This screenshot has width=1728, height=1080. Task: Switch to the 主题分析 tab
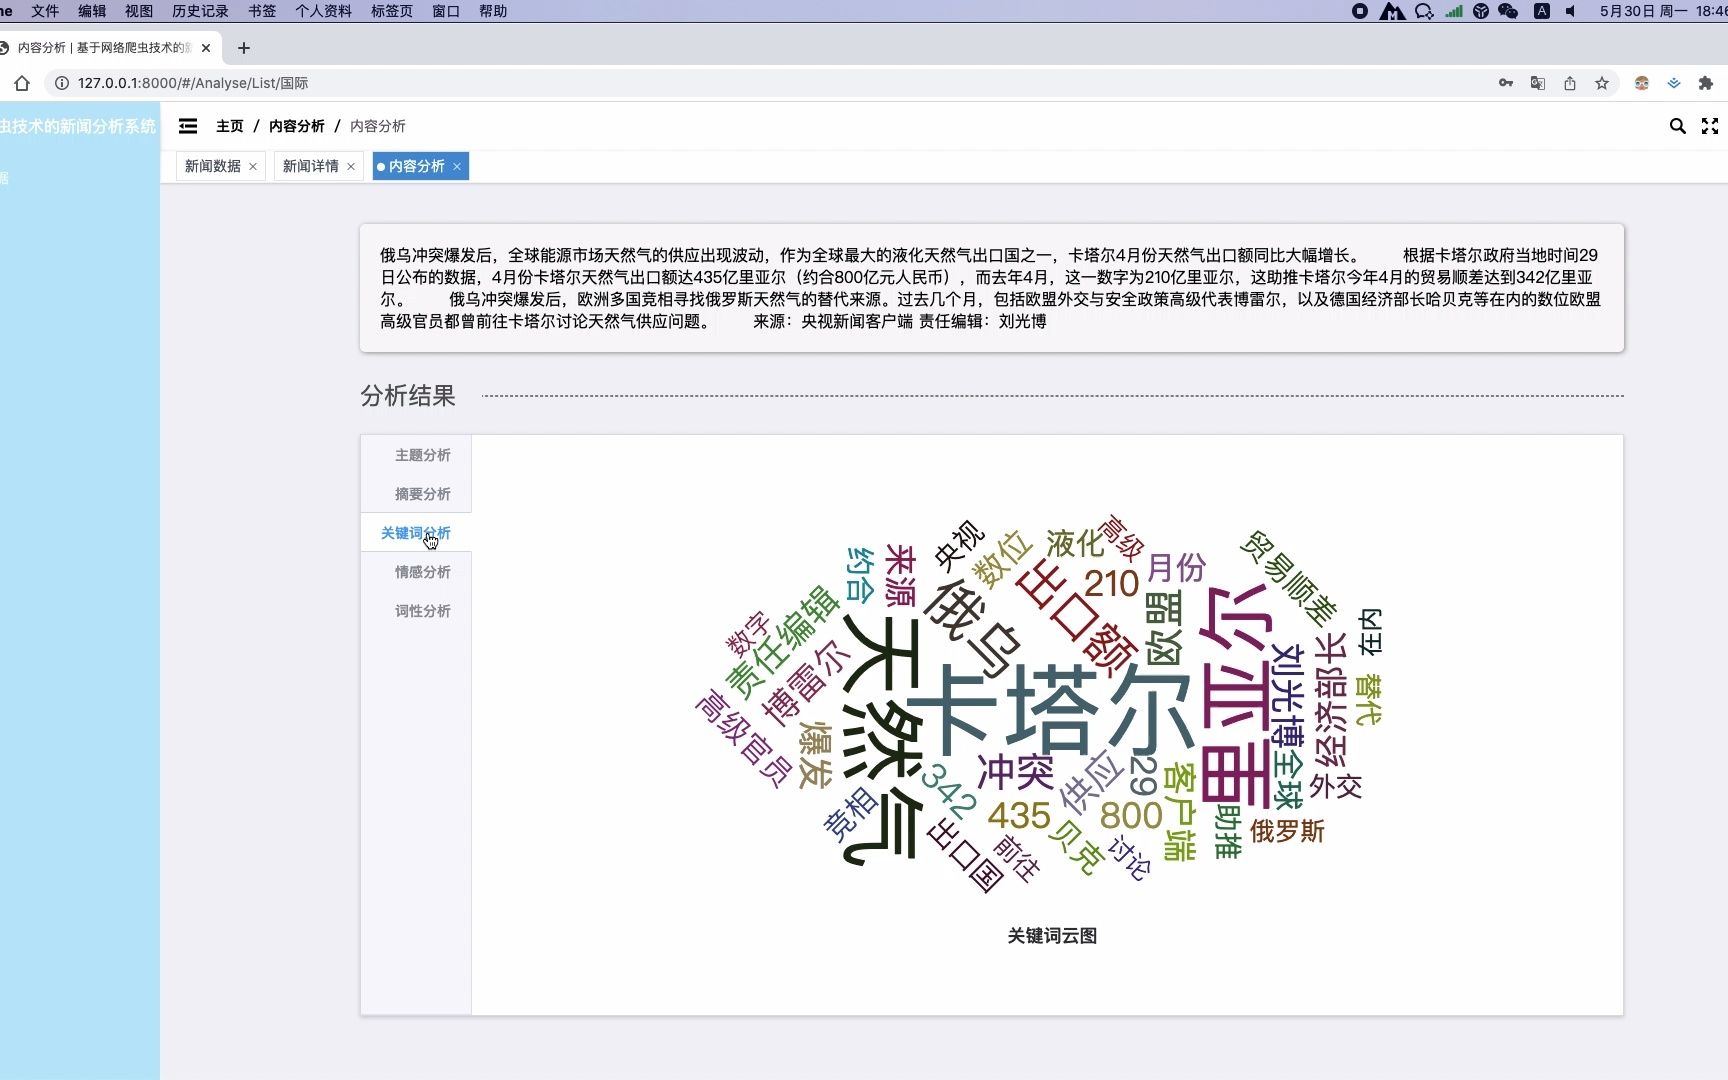click(x=416, y=455)
